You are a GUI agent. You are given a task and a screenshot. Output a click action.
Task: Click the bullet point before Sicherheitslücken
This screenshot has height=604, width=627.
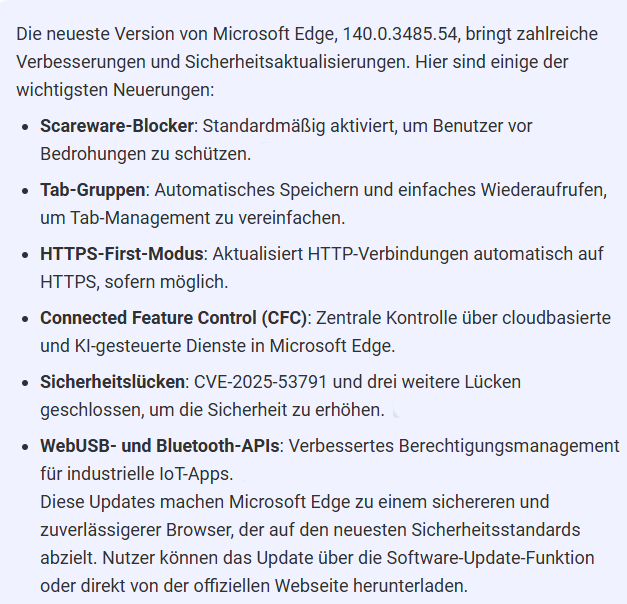pos(25,382)
